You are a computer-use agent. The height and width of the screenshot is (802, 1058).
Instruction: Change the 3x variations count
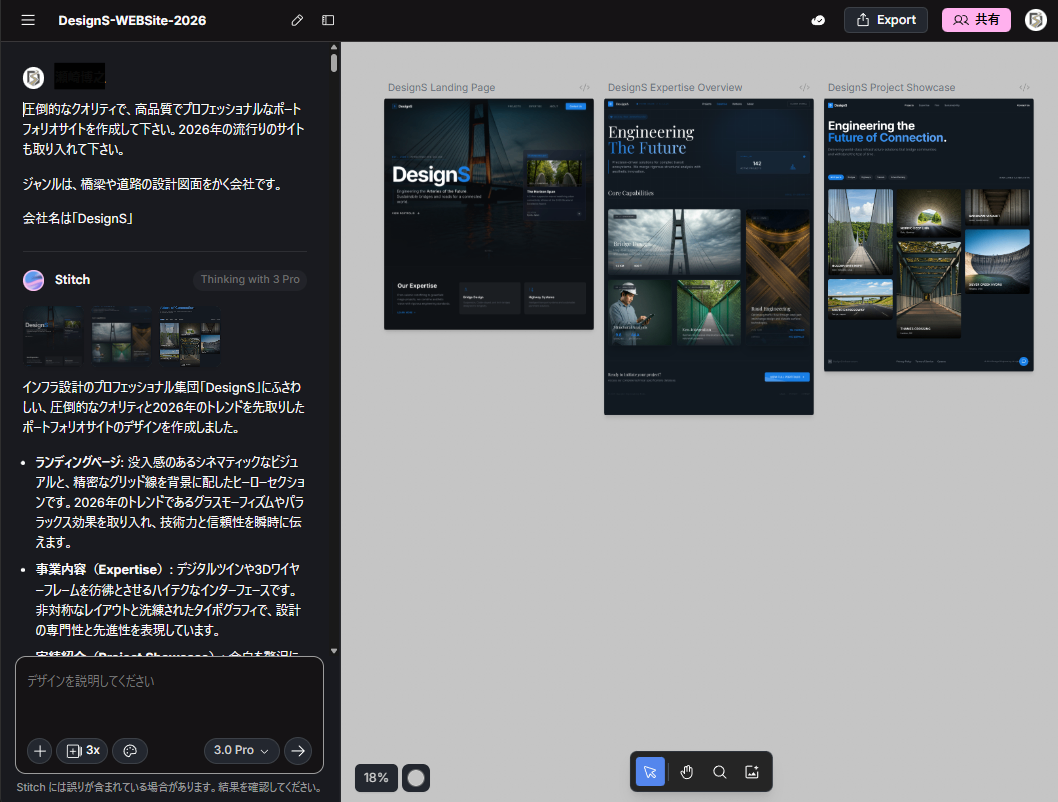pyautogui.click(x=82, y=751)
